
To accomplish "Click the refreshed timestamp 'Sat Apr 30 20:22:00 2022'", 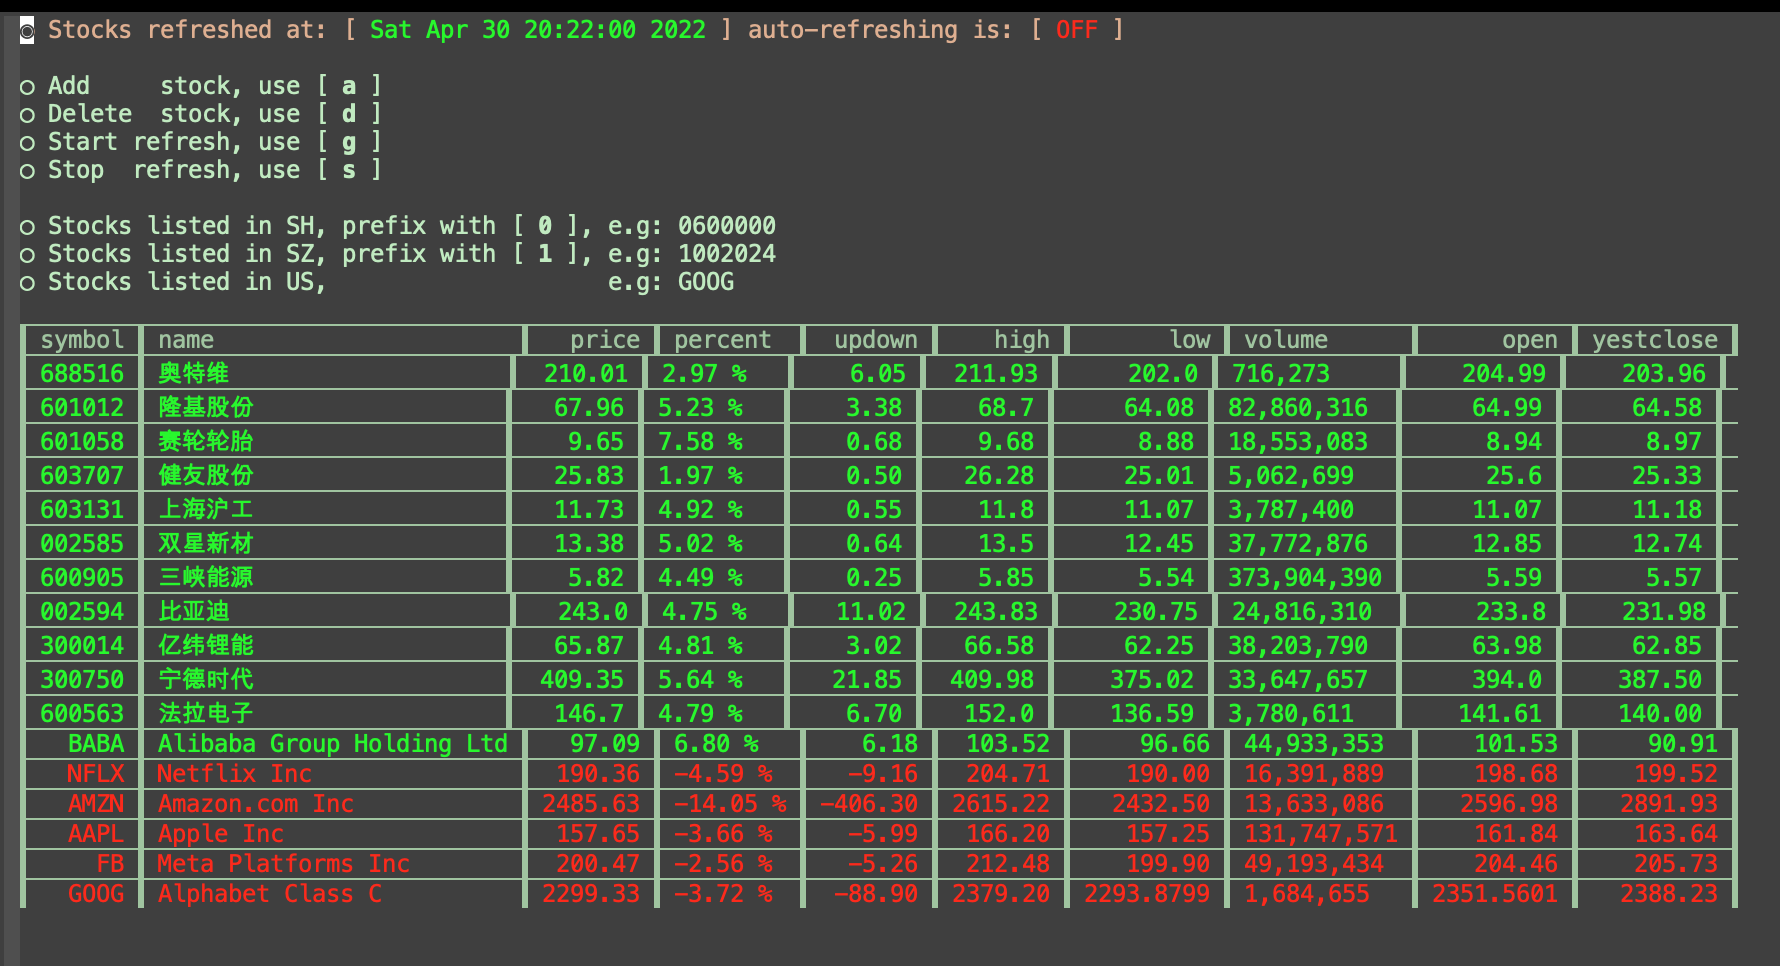I will tap(538, 30).
